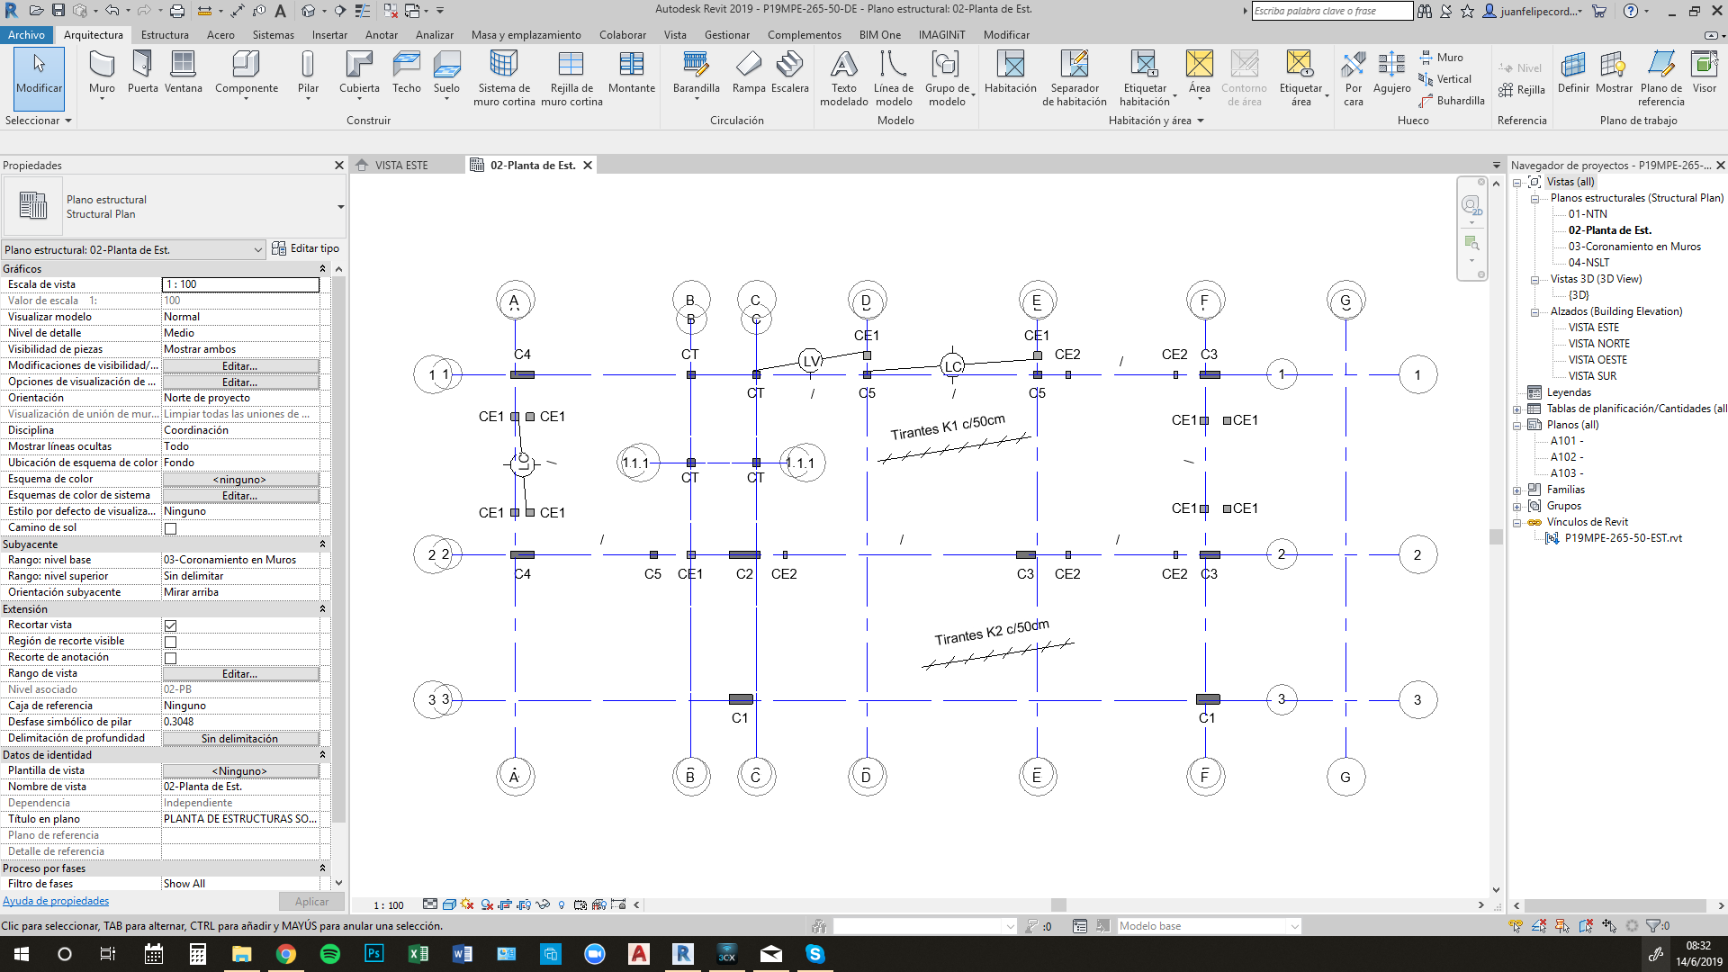This screenshot has width=1728, height=972.
Task: Open the Escala de vista dropdown
Action: coord(240,284)
